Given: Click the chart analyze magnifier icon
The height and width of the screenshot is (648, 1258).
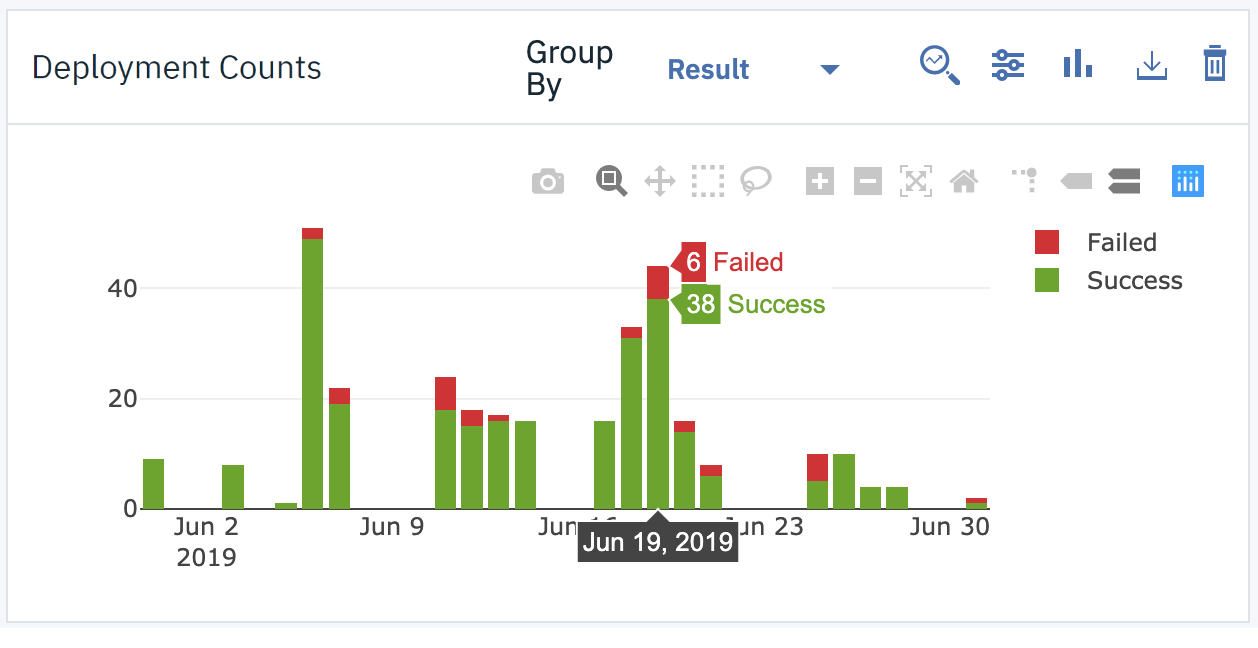Looking at the screenshot, I should [939, 66].
